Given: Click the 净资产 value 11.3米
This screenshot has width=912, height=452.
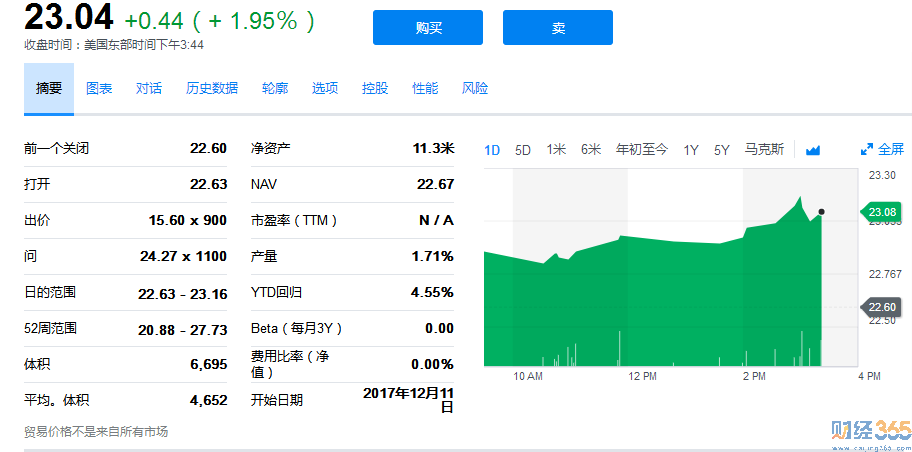Looking at the screenshot, I should (x=433, y=148).
